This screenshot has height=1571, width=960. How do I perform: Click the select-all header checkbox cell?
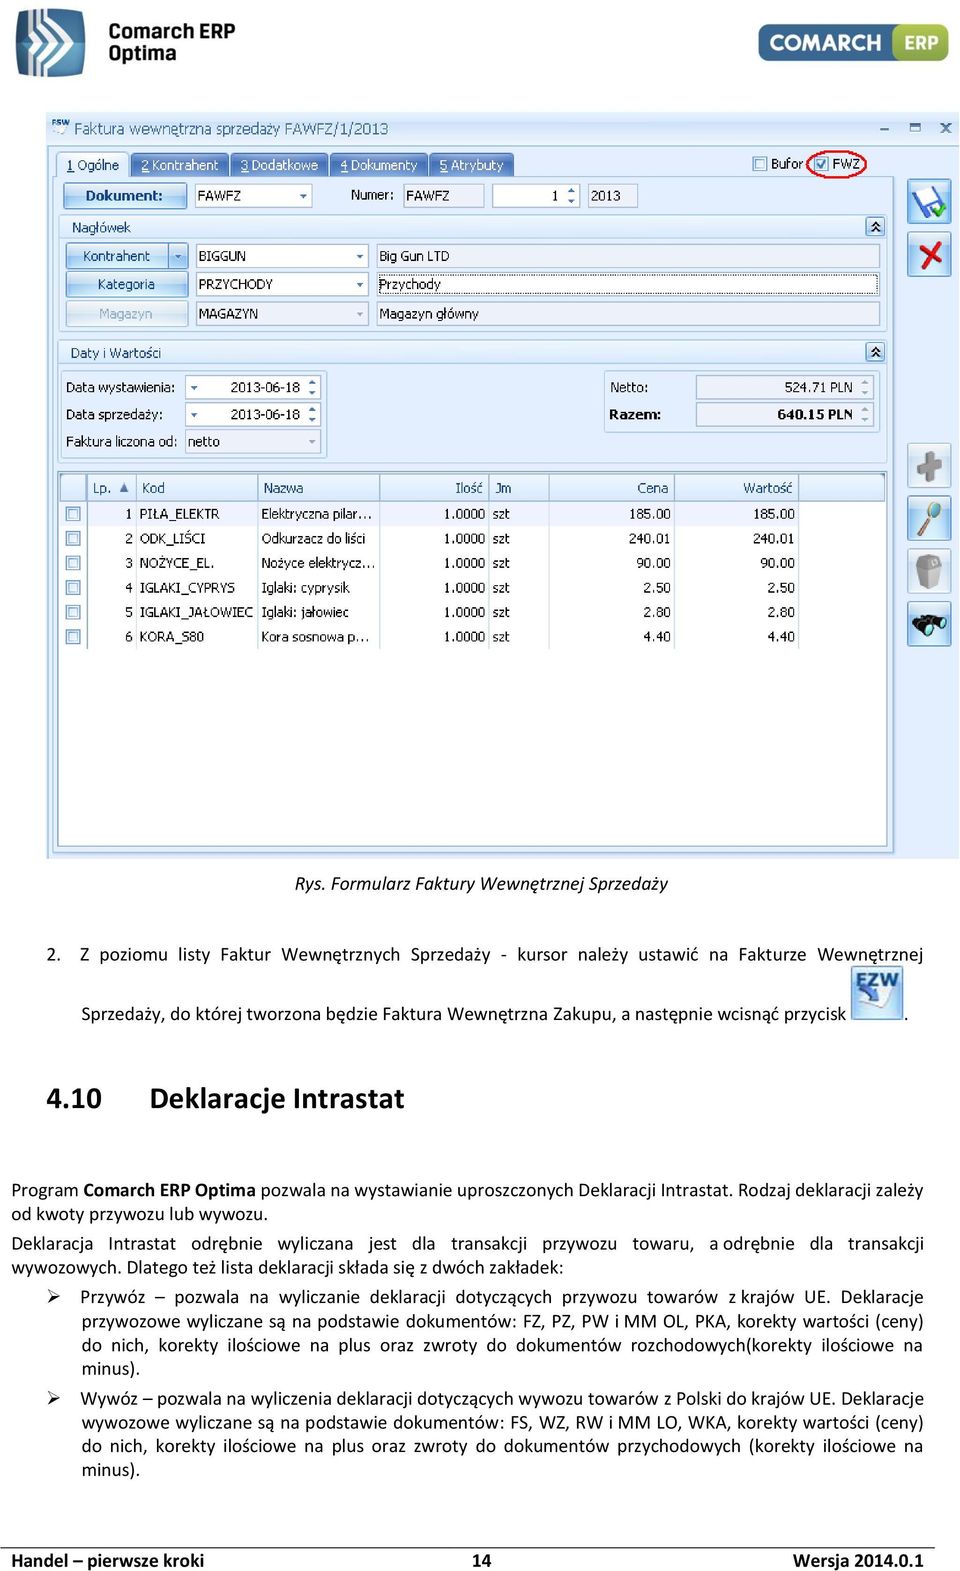click(73, 488)
